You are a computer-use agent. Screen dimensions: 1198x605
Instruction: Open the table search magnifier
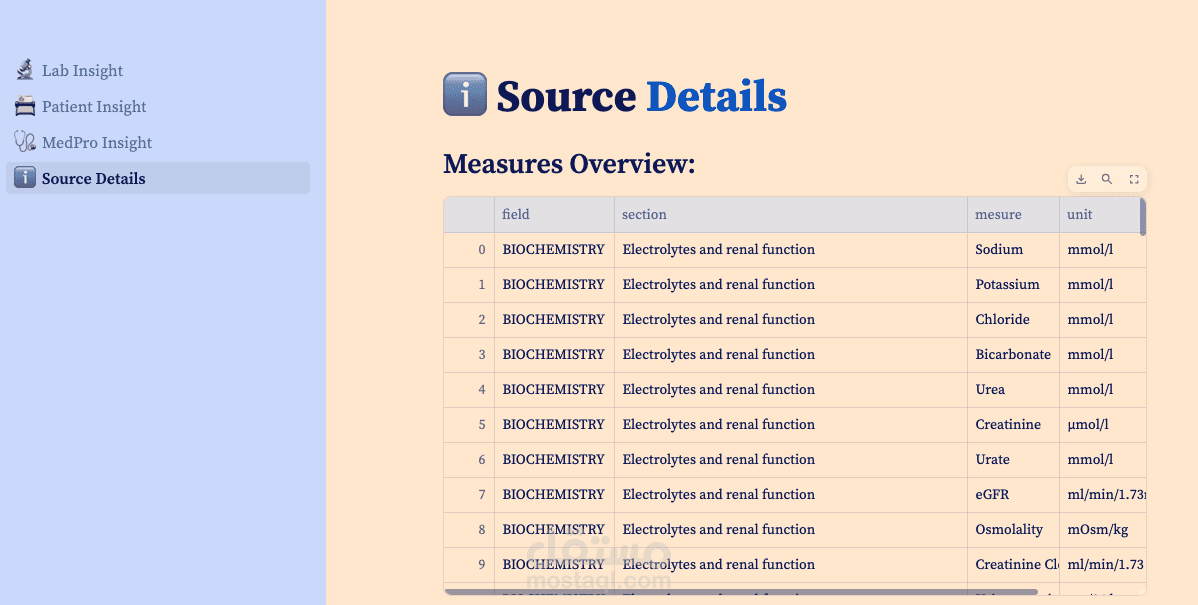point(1107,179)
